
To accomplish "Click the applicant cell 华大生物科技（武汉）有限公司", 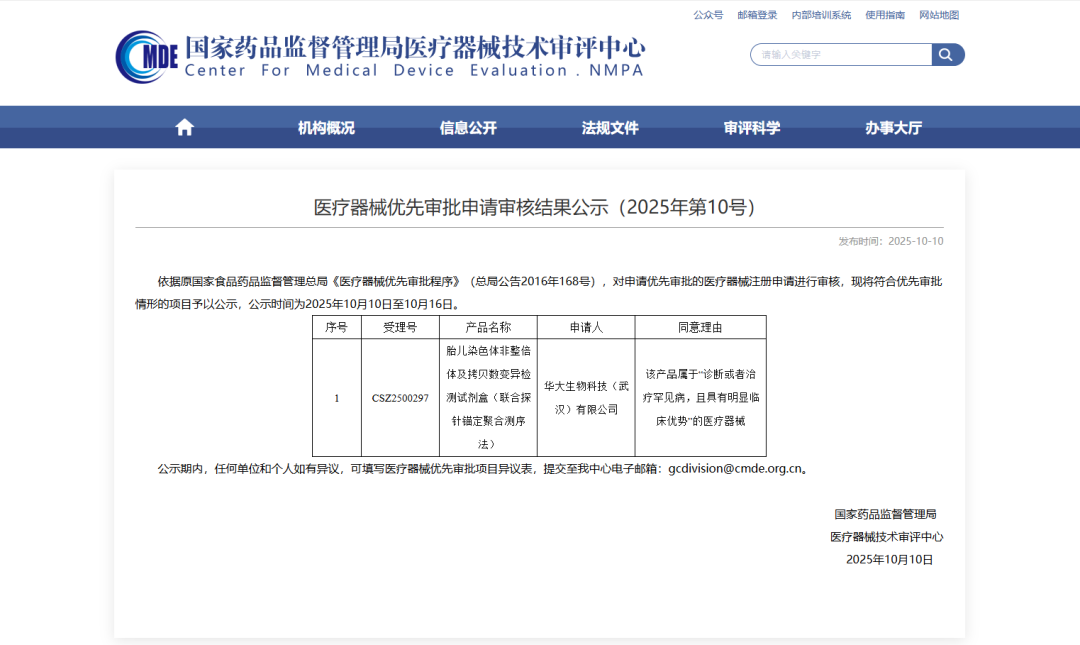I will [x=586, y=398].
